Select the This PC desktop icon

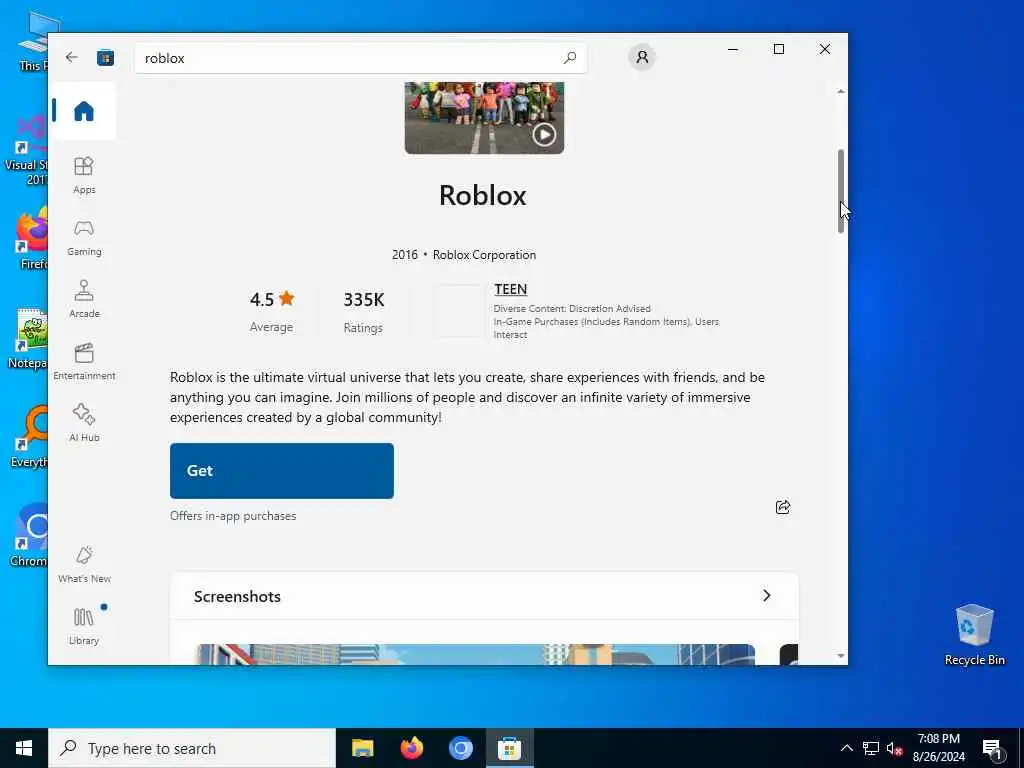point(33,42)
